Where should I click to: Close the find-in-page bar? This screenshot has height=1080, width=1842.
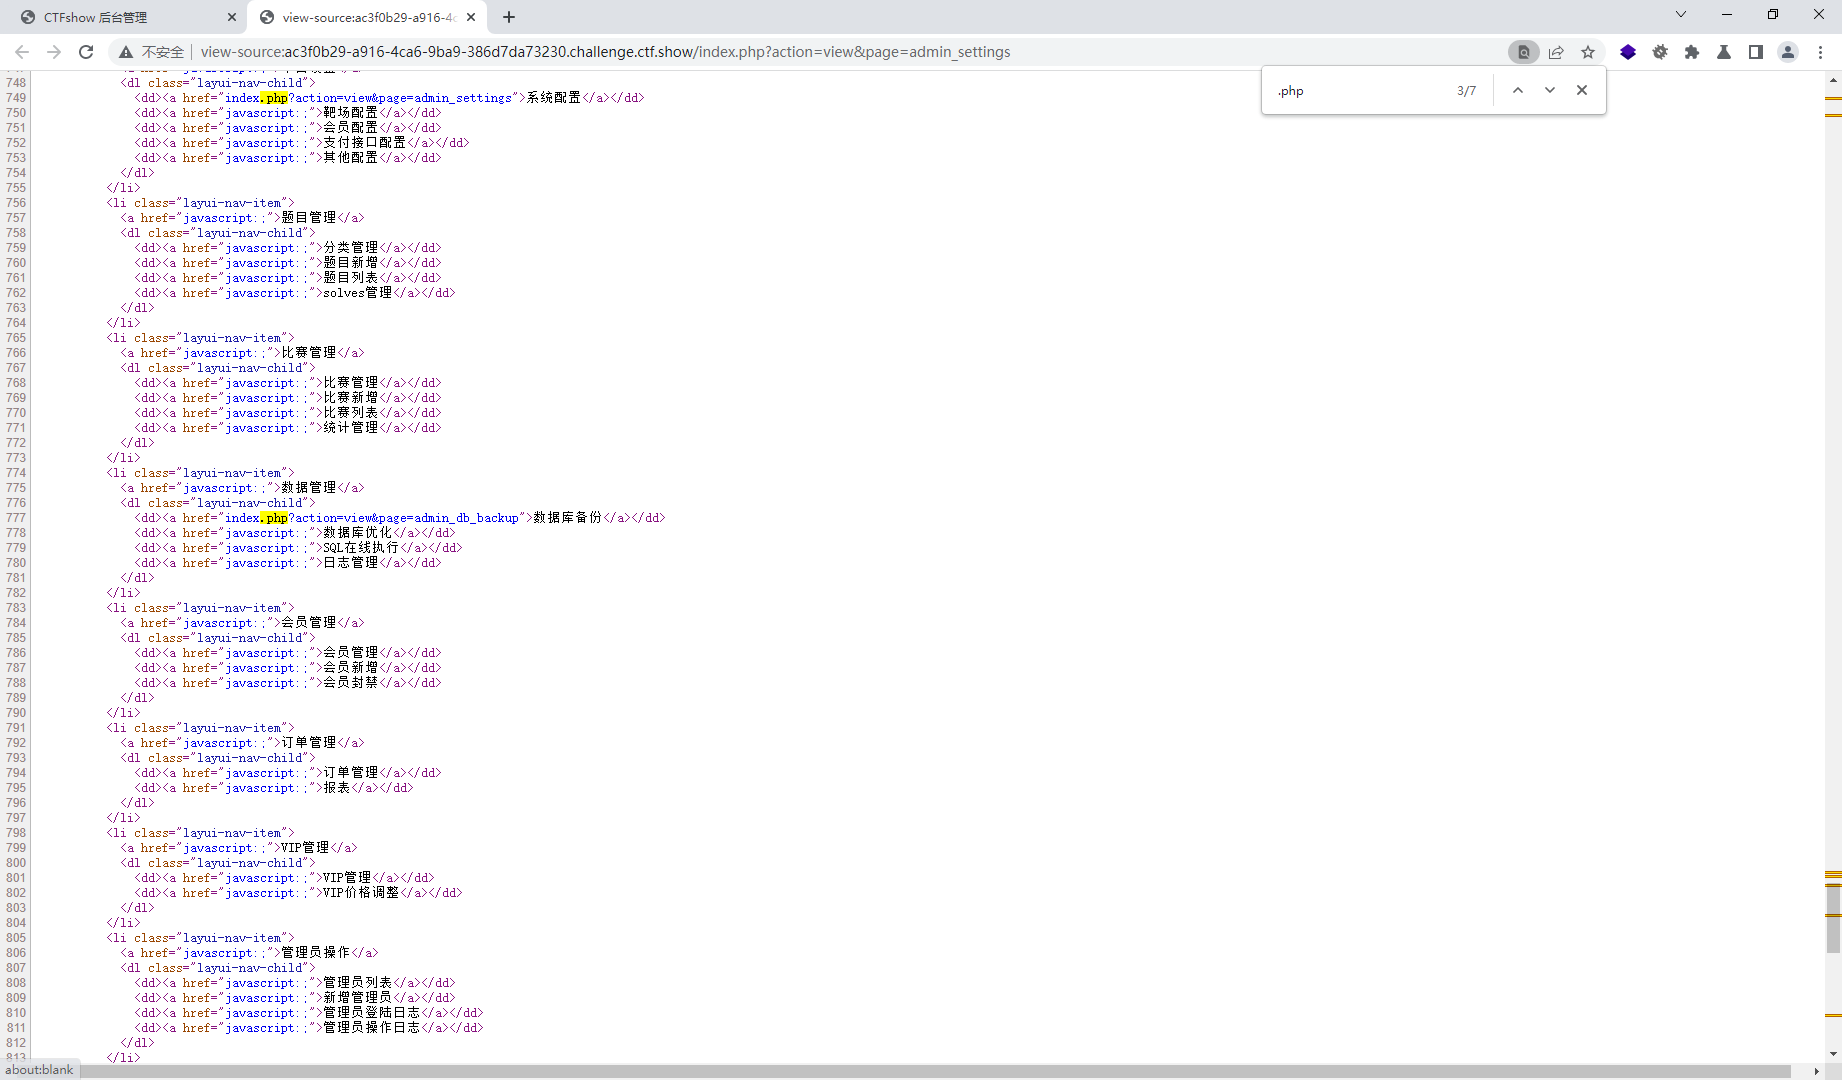click(1582, 89)
